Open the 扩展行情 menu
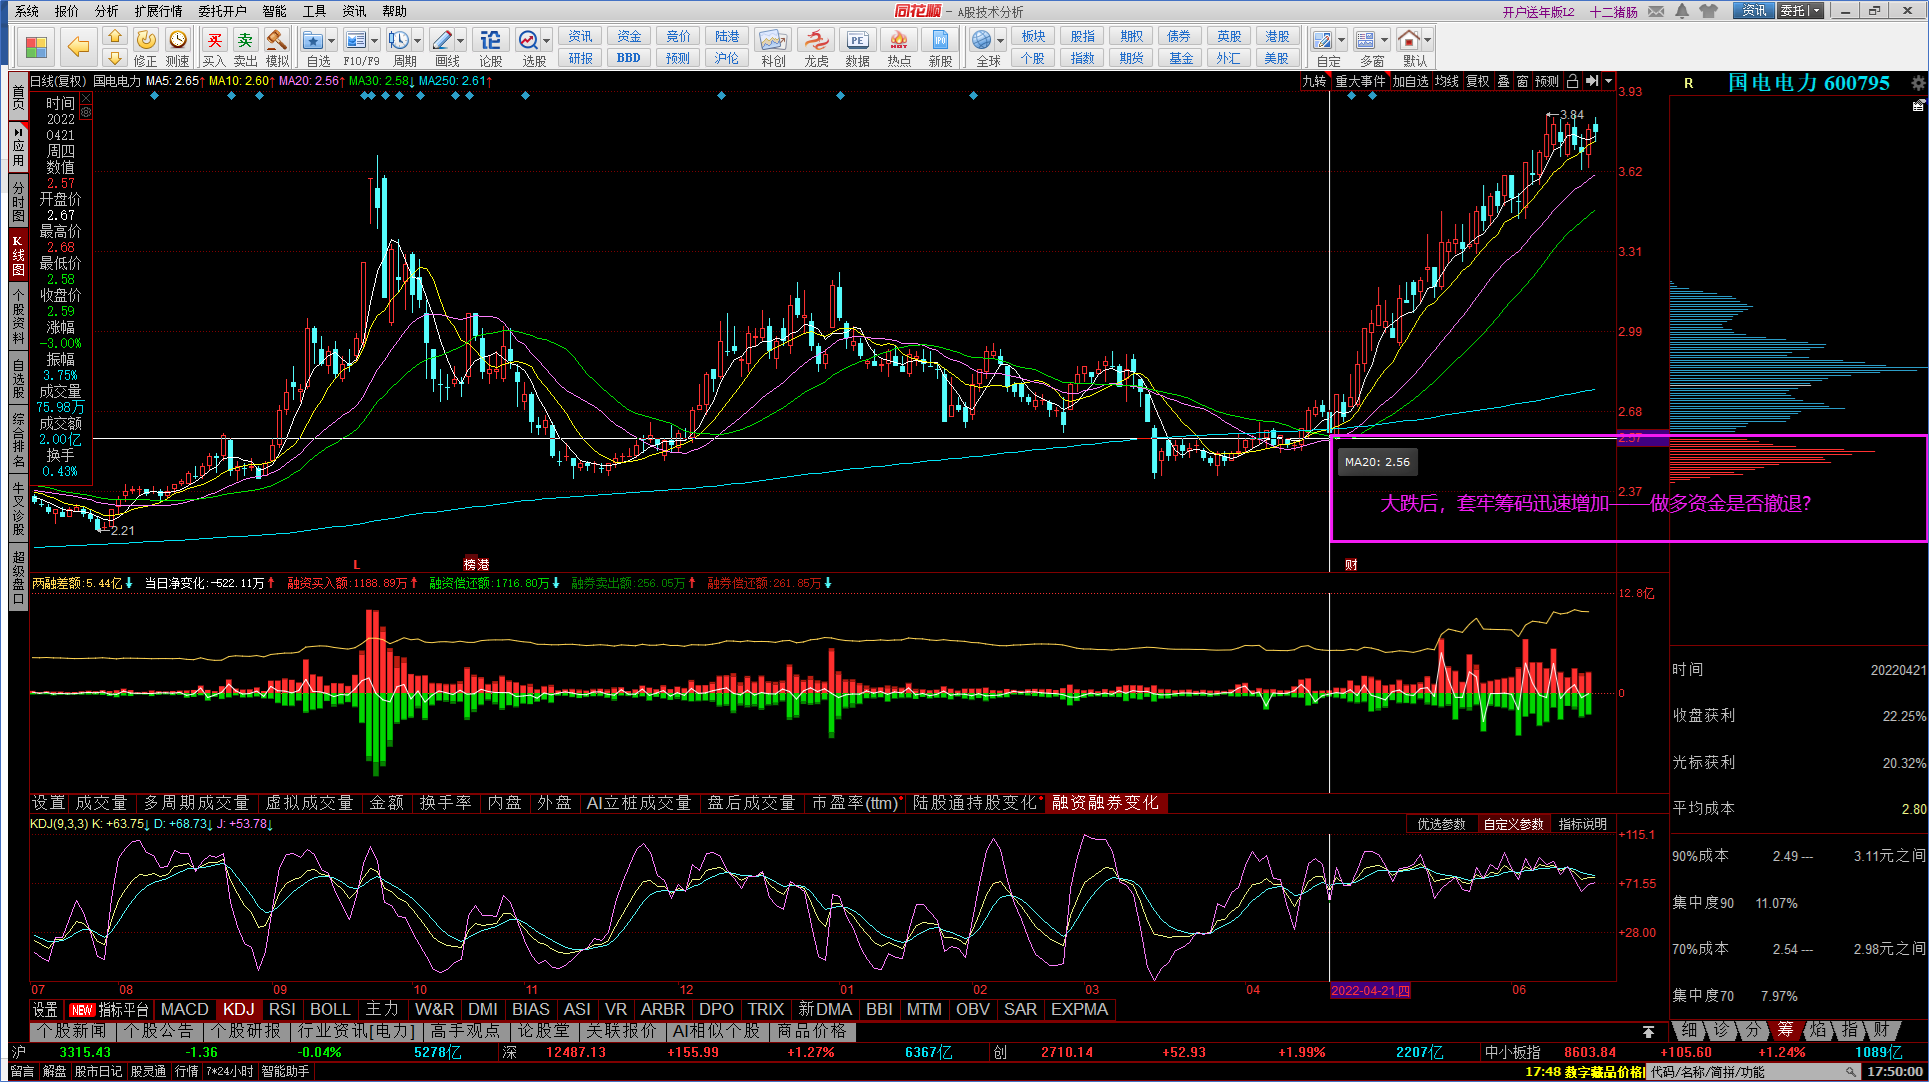 pyautogui.click(x=158, y=11)
